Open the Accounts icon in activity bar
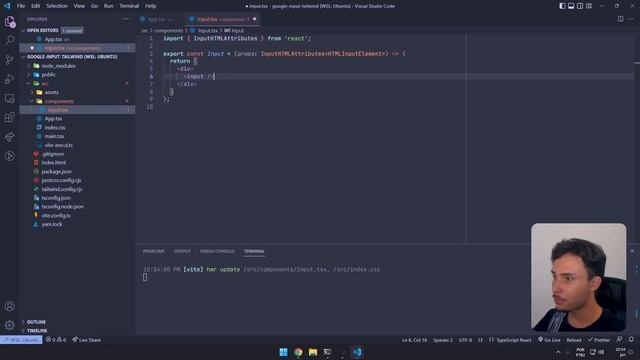Viewport: 640px width, 360px height. [10, 306]
